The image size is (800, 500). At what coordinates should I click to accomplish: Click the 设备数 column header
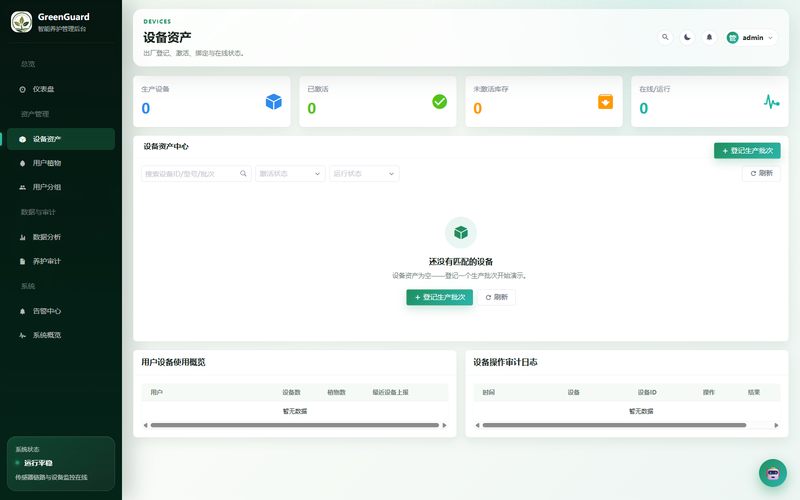[291, 392]
